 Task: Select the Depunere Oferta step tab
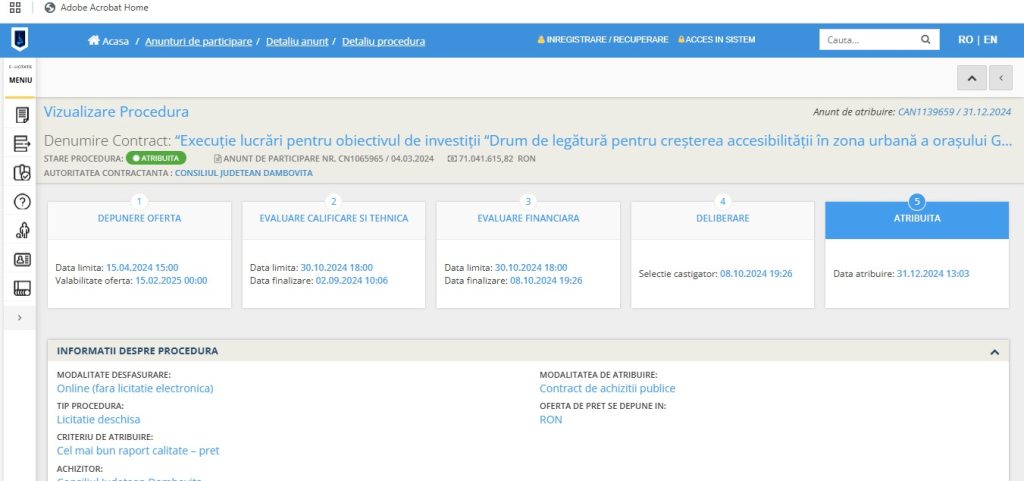coord(139,218)
